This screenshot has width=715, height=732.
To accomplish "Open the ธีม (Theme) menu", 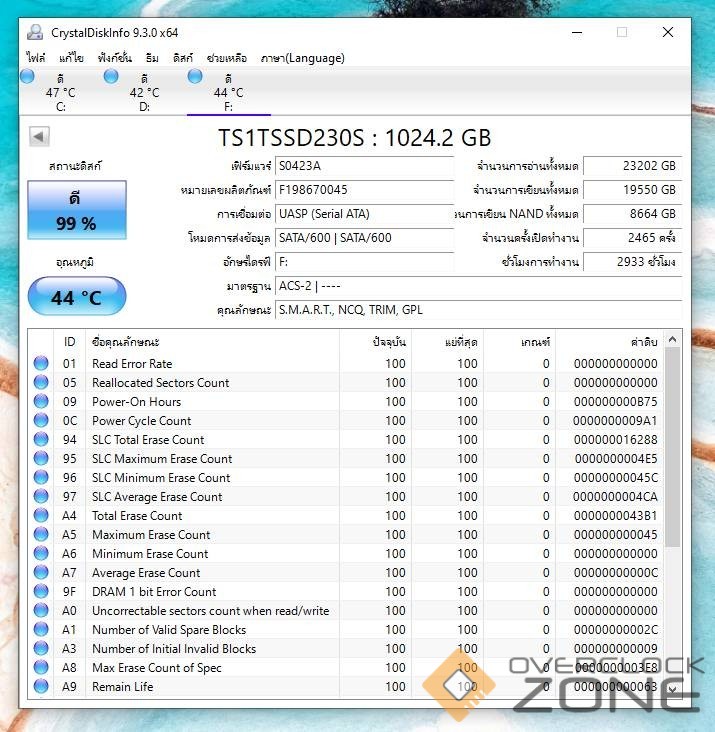I will tap(152, 58).
